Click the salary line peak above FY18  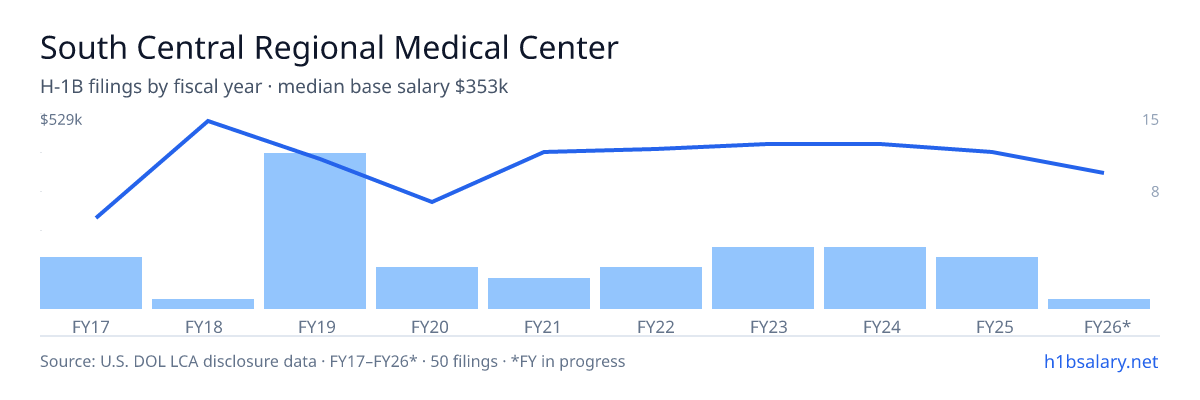[208, 121]
